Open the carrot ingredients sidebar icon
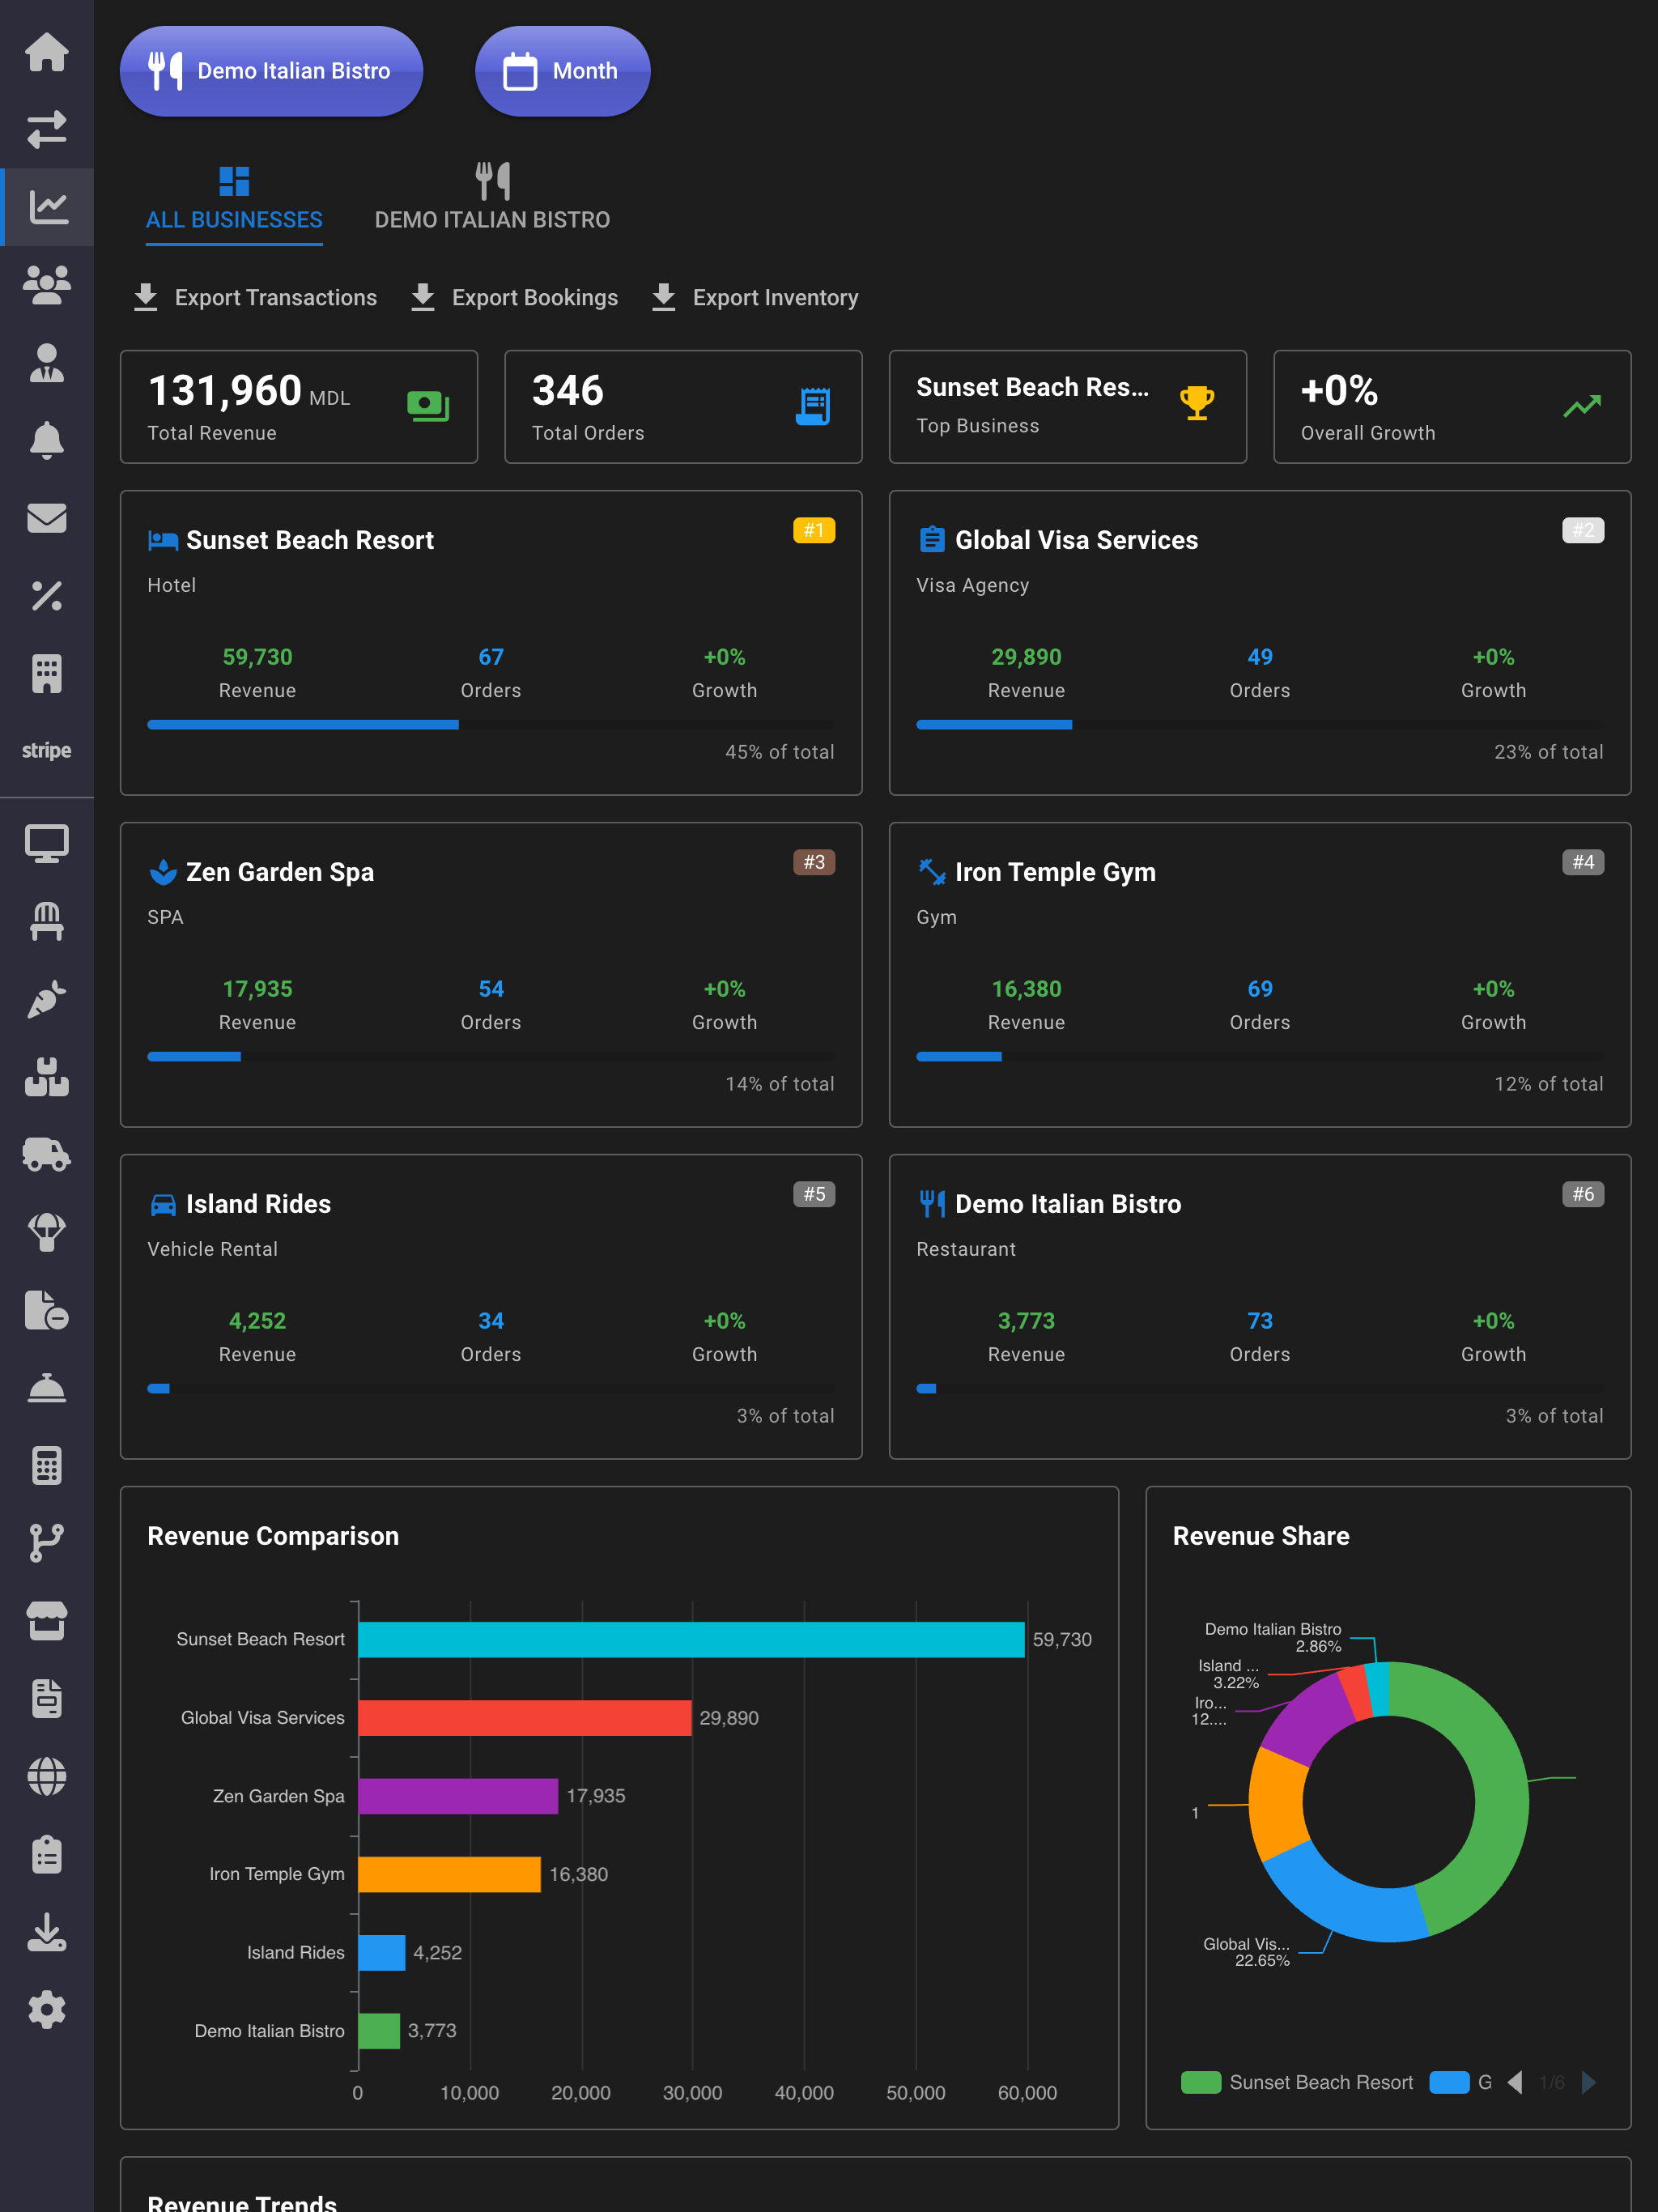The image size is (1658, 2212). tap(47, 999)
